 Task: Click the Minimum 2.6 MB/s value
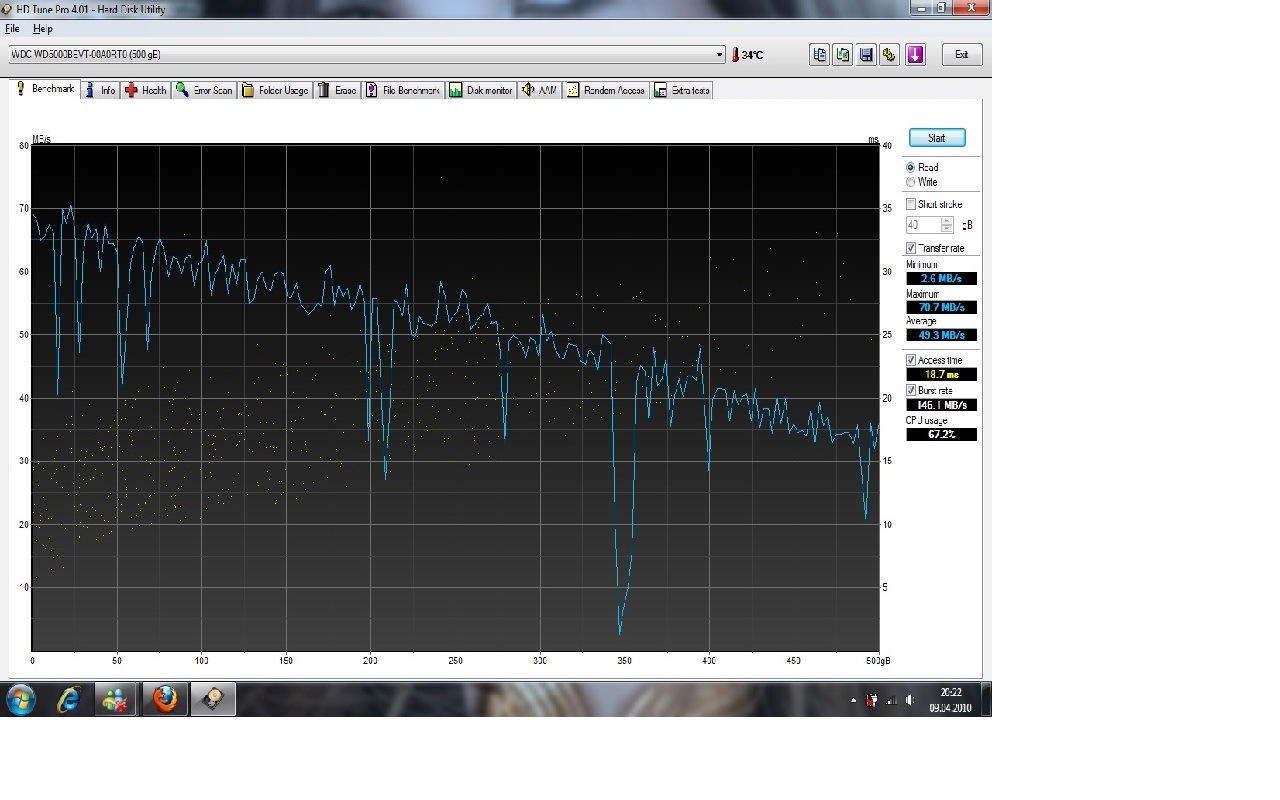click(941, 279)
